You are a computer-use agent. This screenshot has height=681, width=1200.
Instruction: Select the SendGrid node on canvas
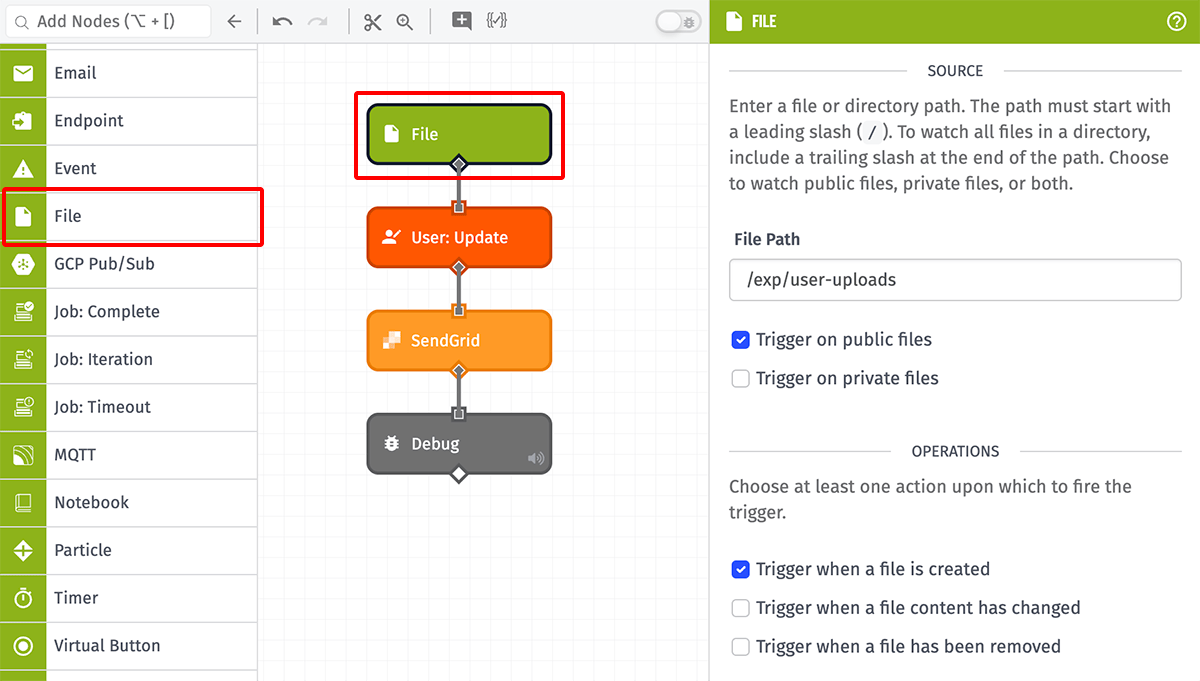[x=459, y=341]
